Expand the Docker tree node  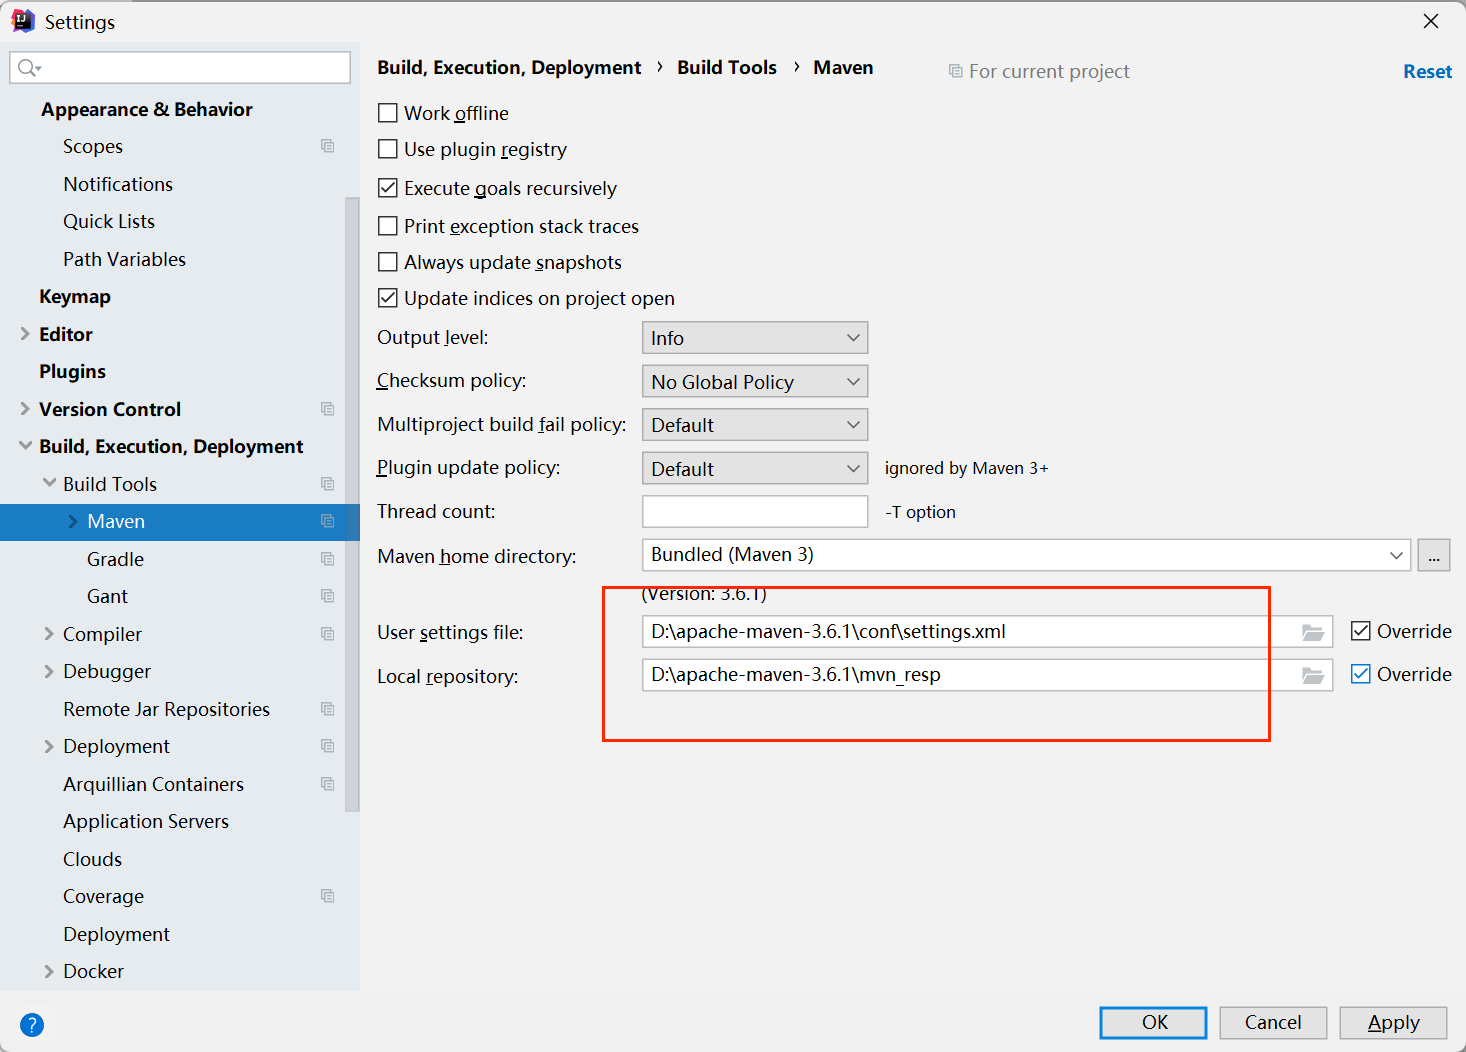click(49, 971)
